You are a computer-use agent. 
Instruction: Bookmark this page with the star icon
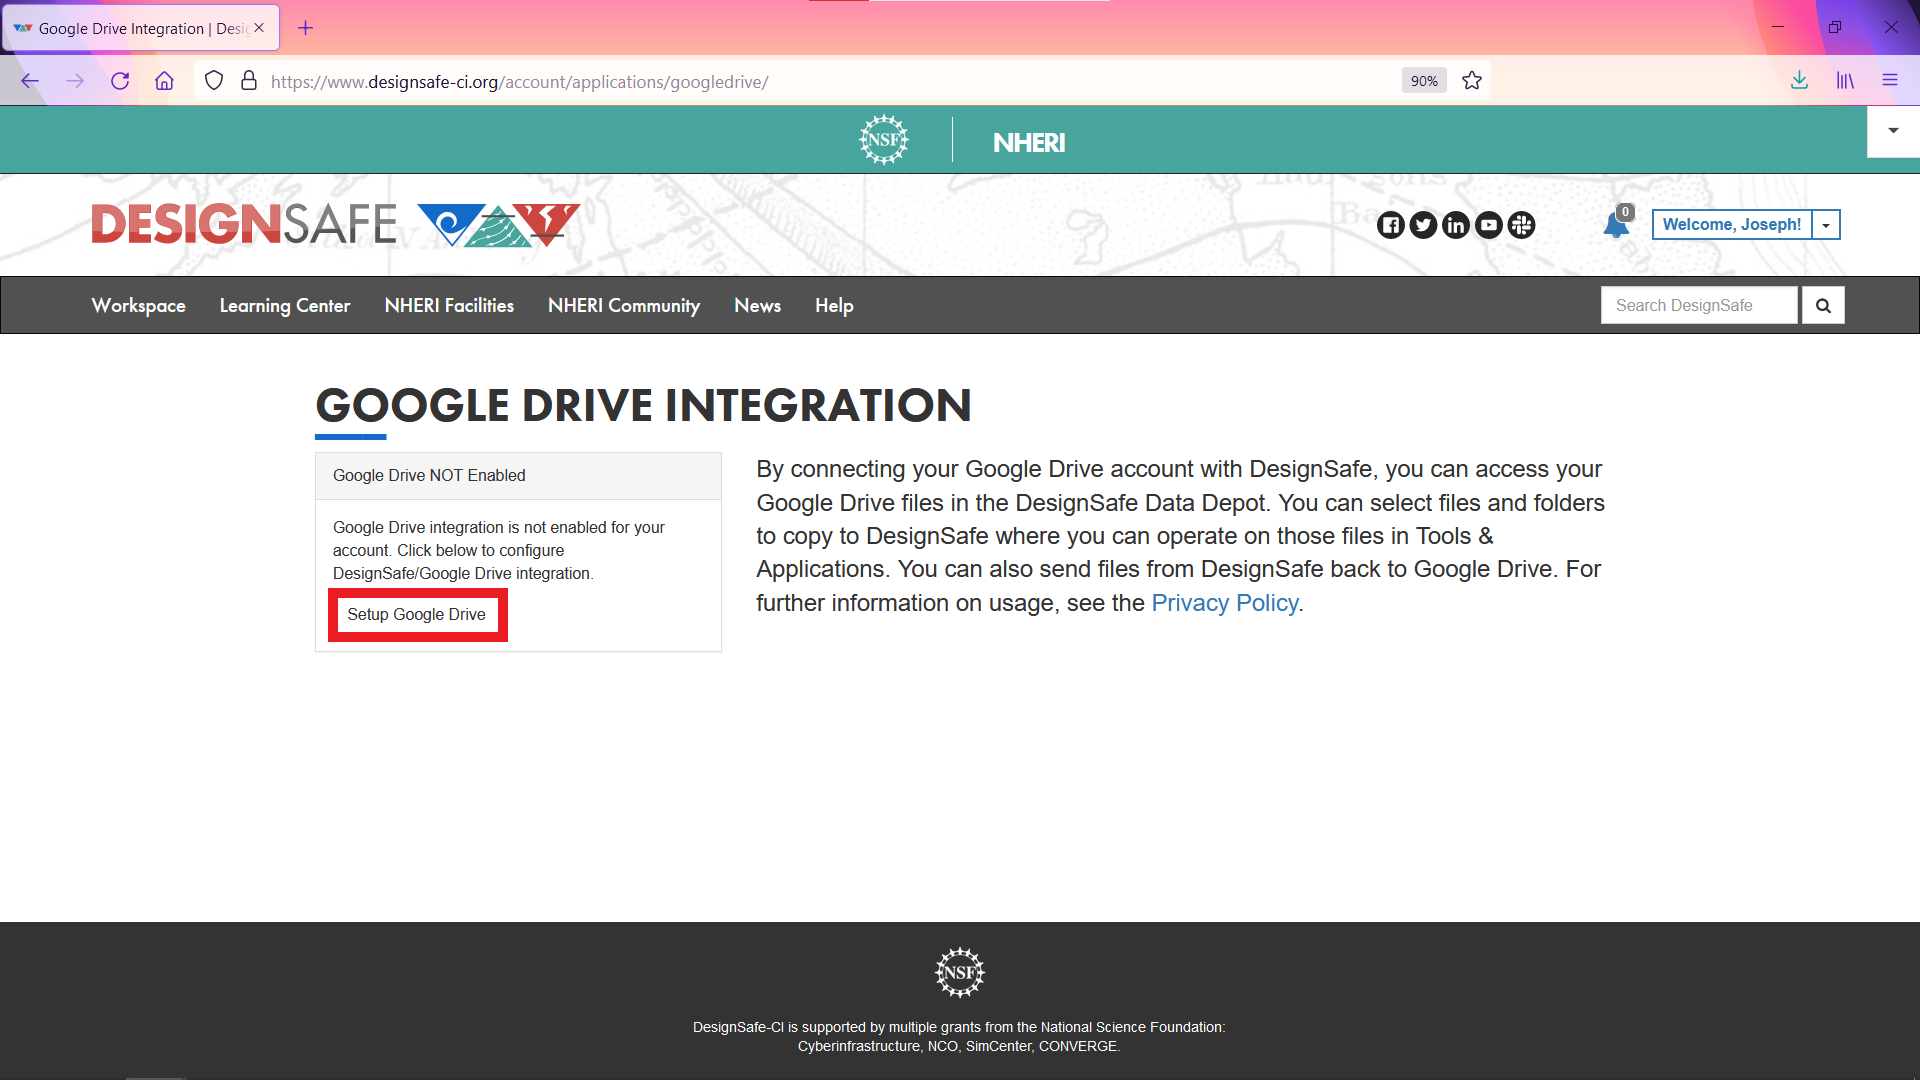(x=1472, y=81)
